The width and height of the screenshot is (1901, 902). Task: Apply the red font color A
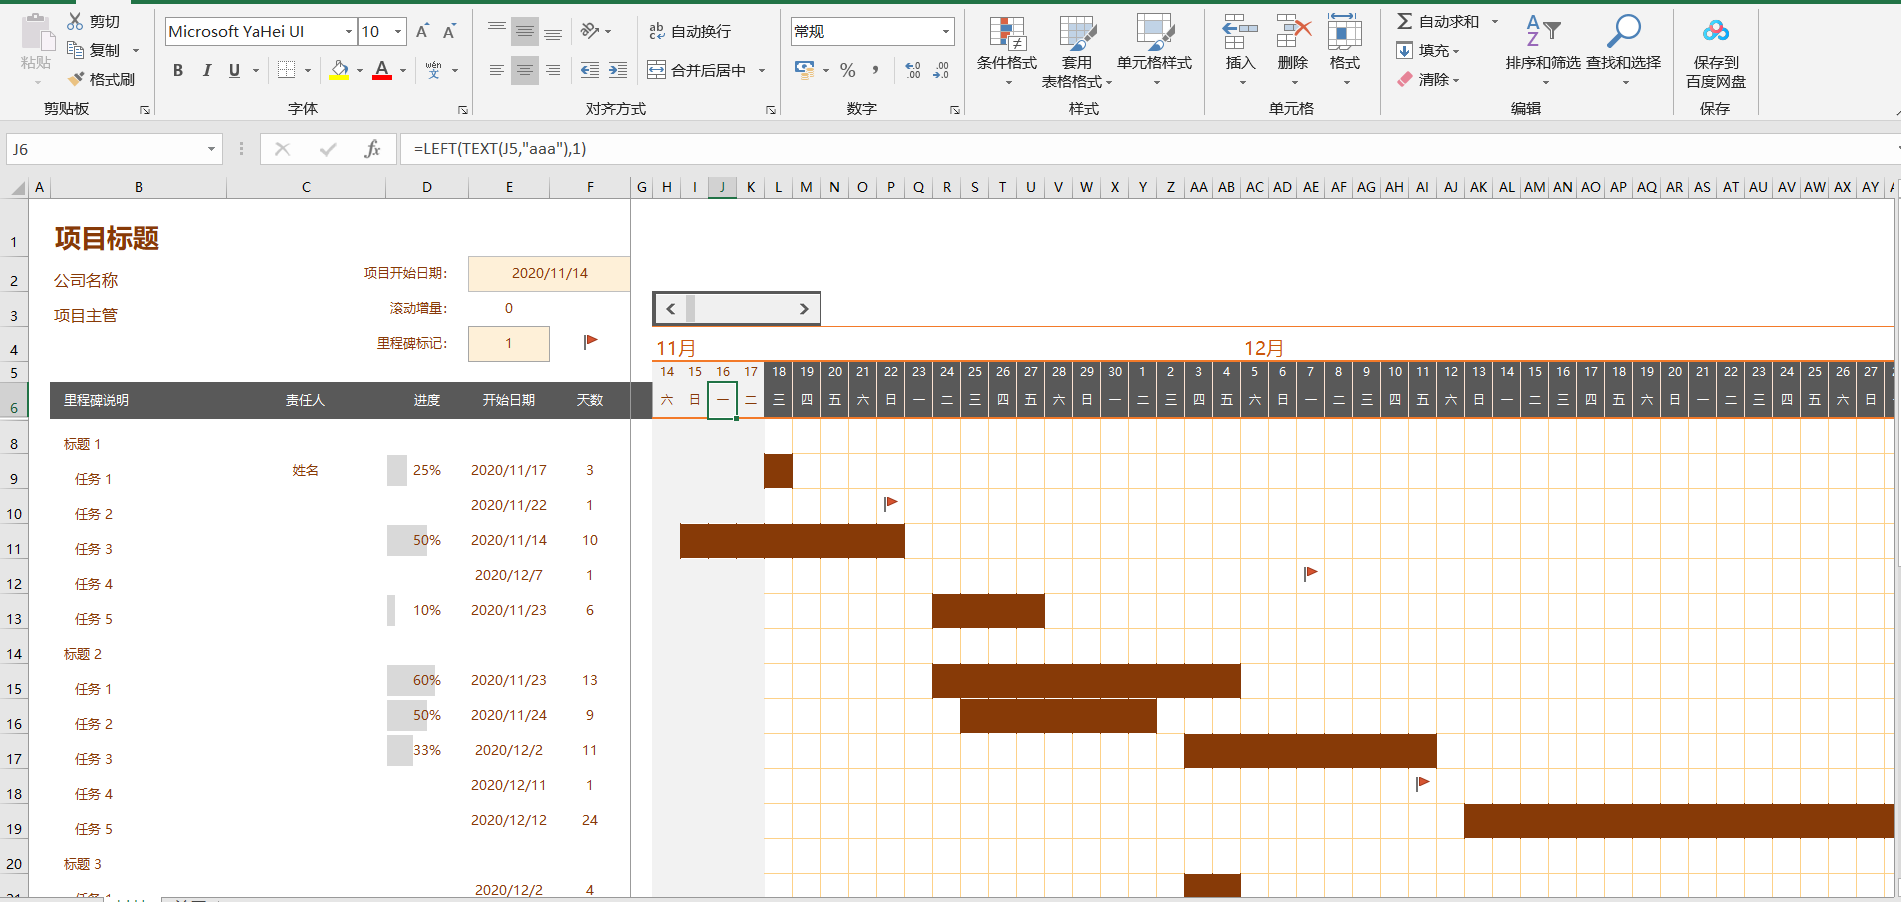[x=382, y=70]
